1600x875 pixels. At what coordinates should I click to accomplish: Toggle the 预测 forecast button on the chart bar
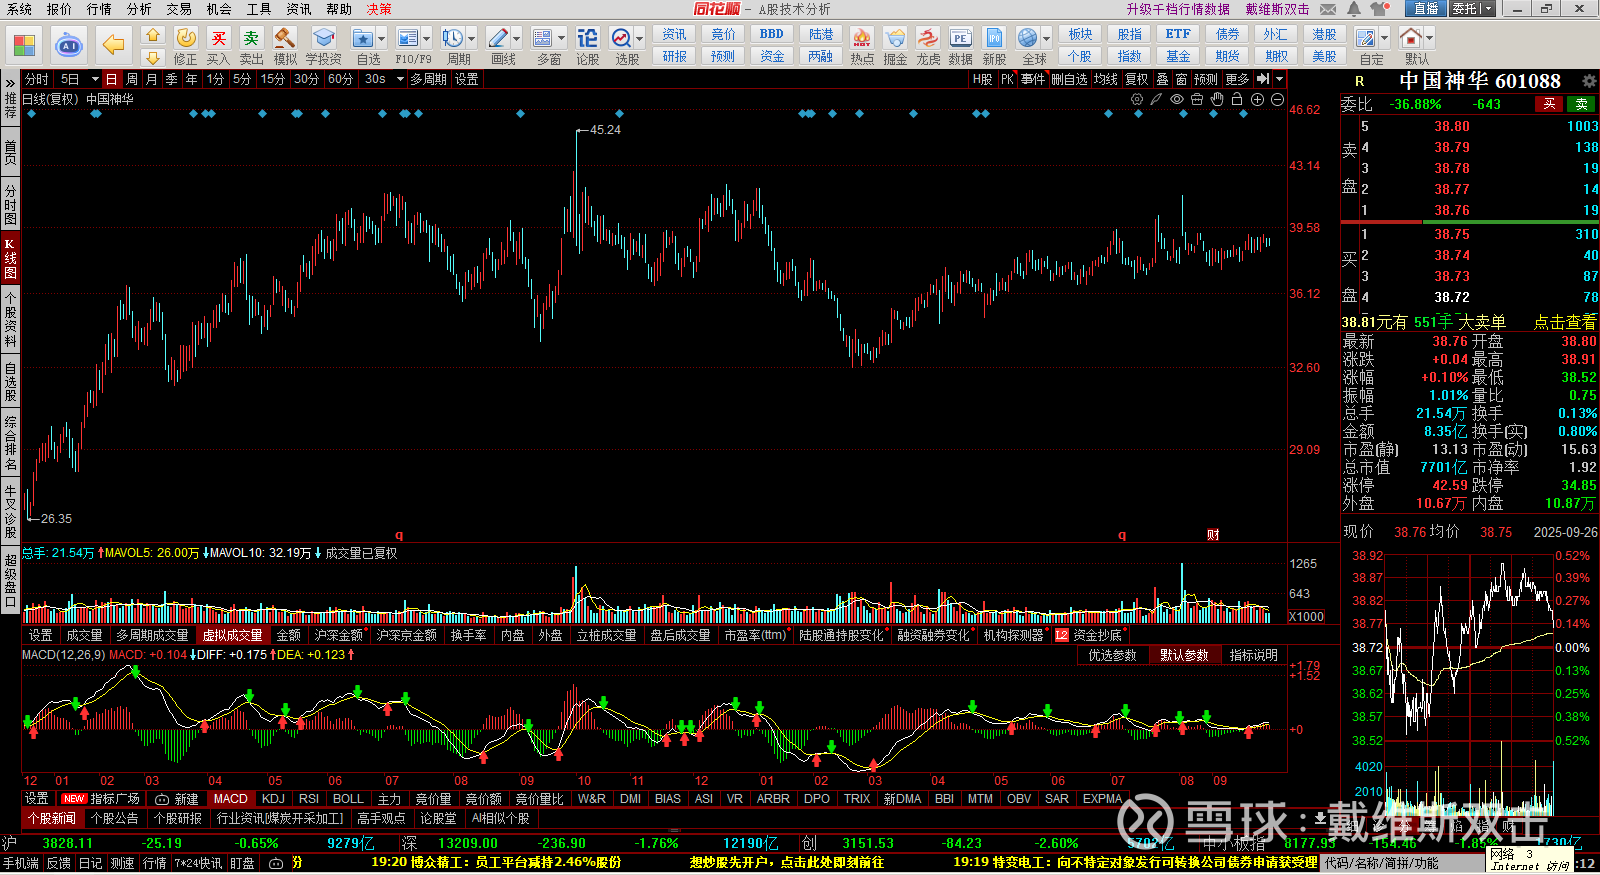tap(1206, 79)
